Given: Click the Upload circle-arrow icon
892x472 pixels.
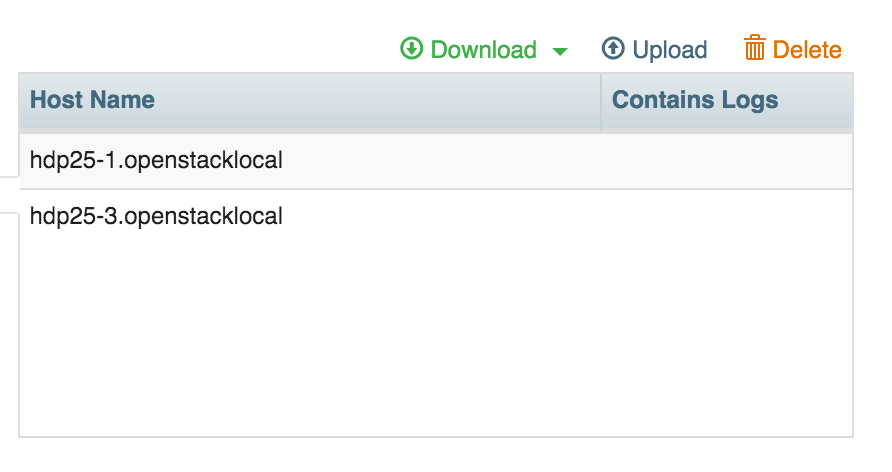Looking at the screenshot, I should (613, 49).
